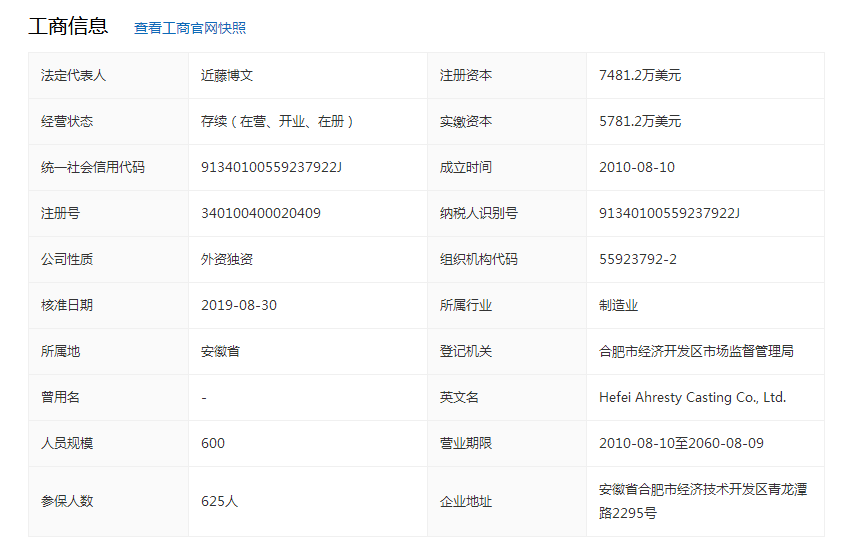The width and height of the screenshot is (854, 550).
Task: Select the 营业期限 label
Action: click(466, 443)
